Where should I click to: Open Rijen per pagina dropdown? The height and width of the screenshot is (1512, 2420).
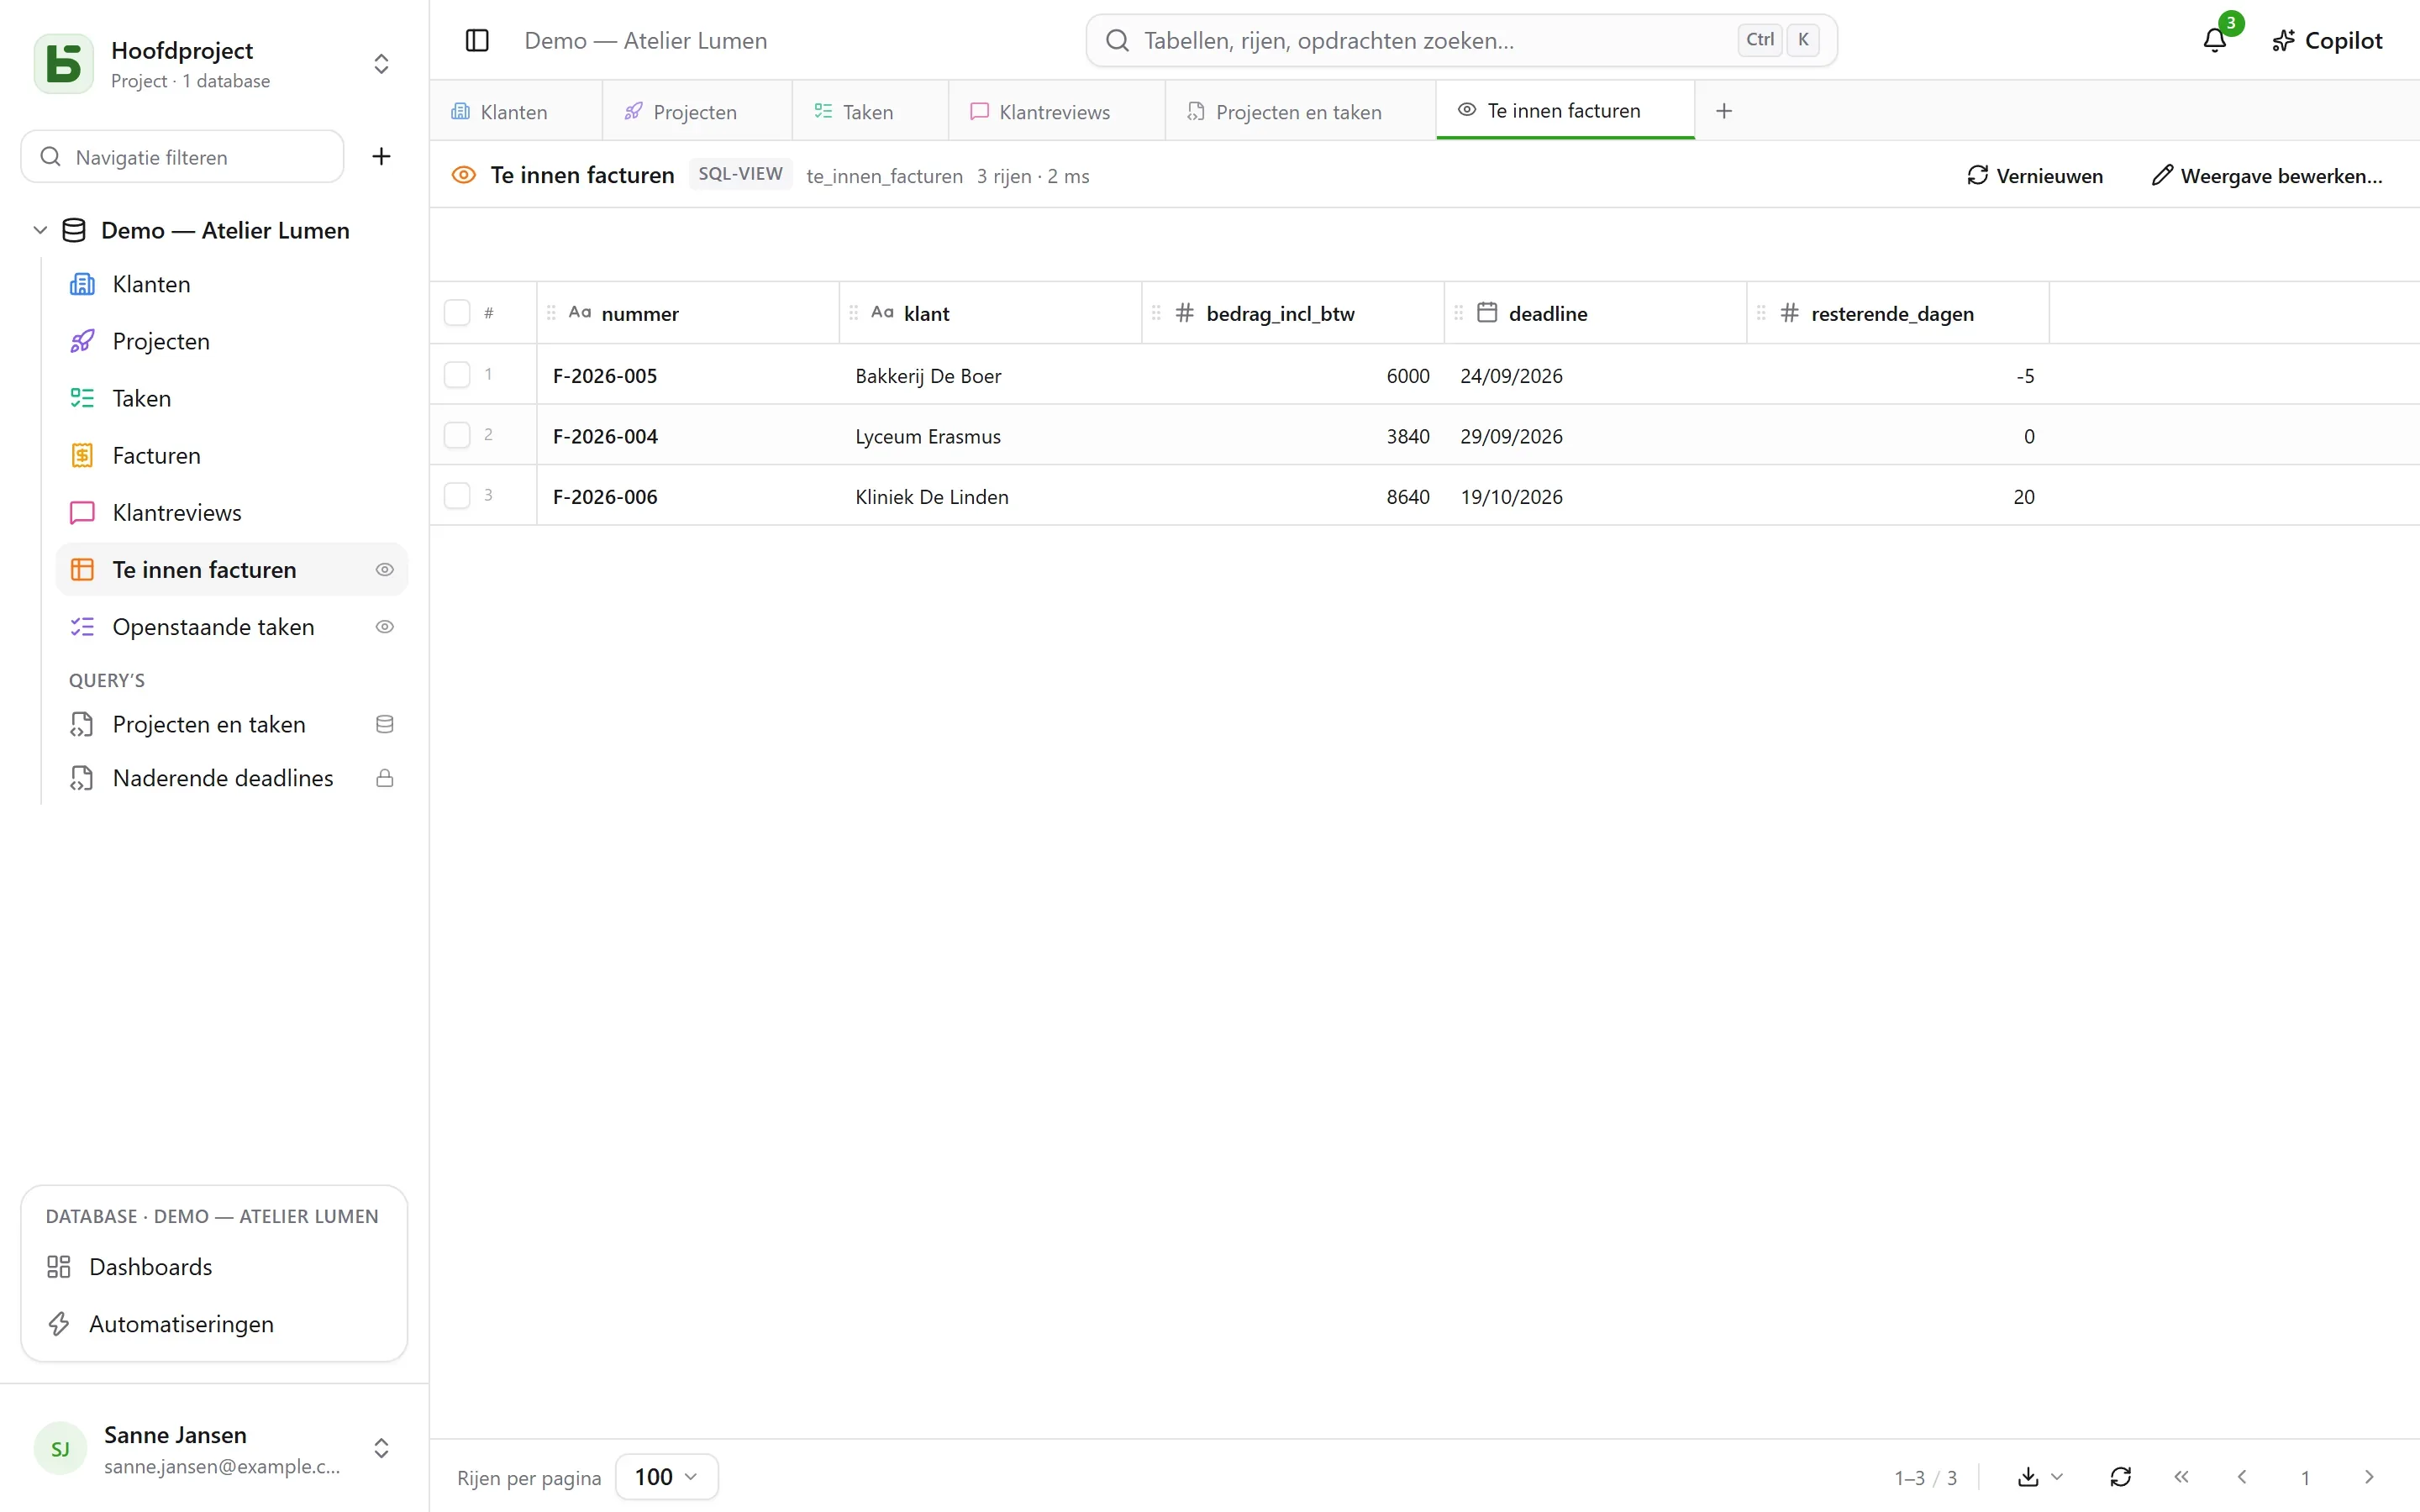[666, 1476]
